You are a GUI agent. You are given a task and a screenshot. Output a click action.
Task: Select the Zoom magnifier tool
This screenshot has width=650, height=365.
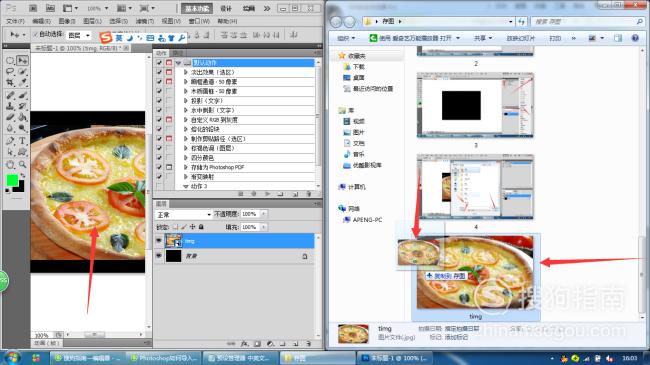[x=22, y=165]
